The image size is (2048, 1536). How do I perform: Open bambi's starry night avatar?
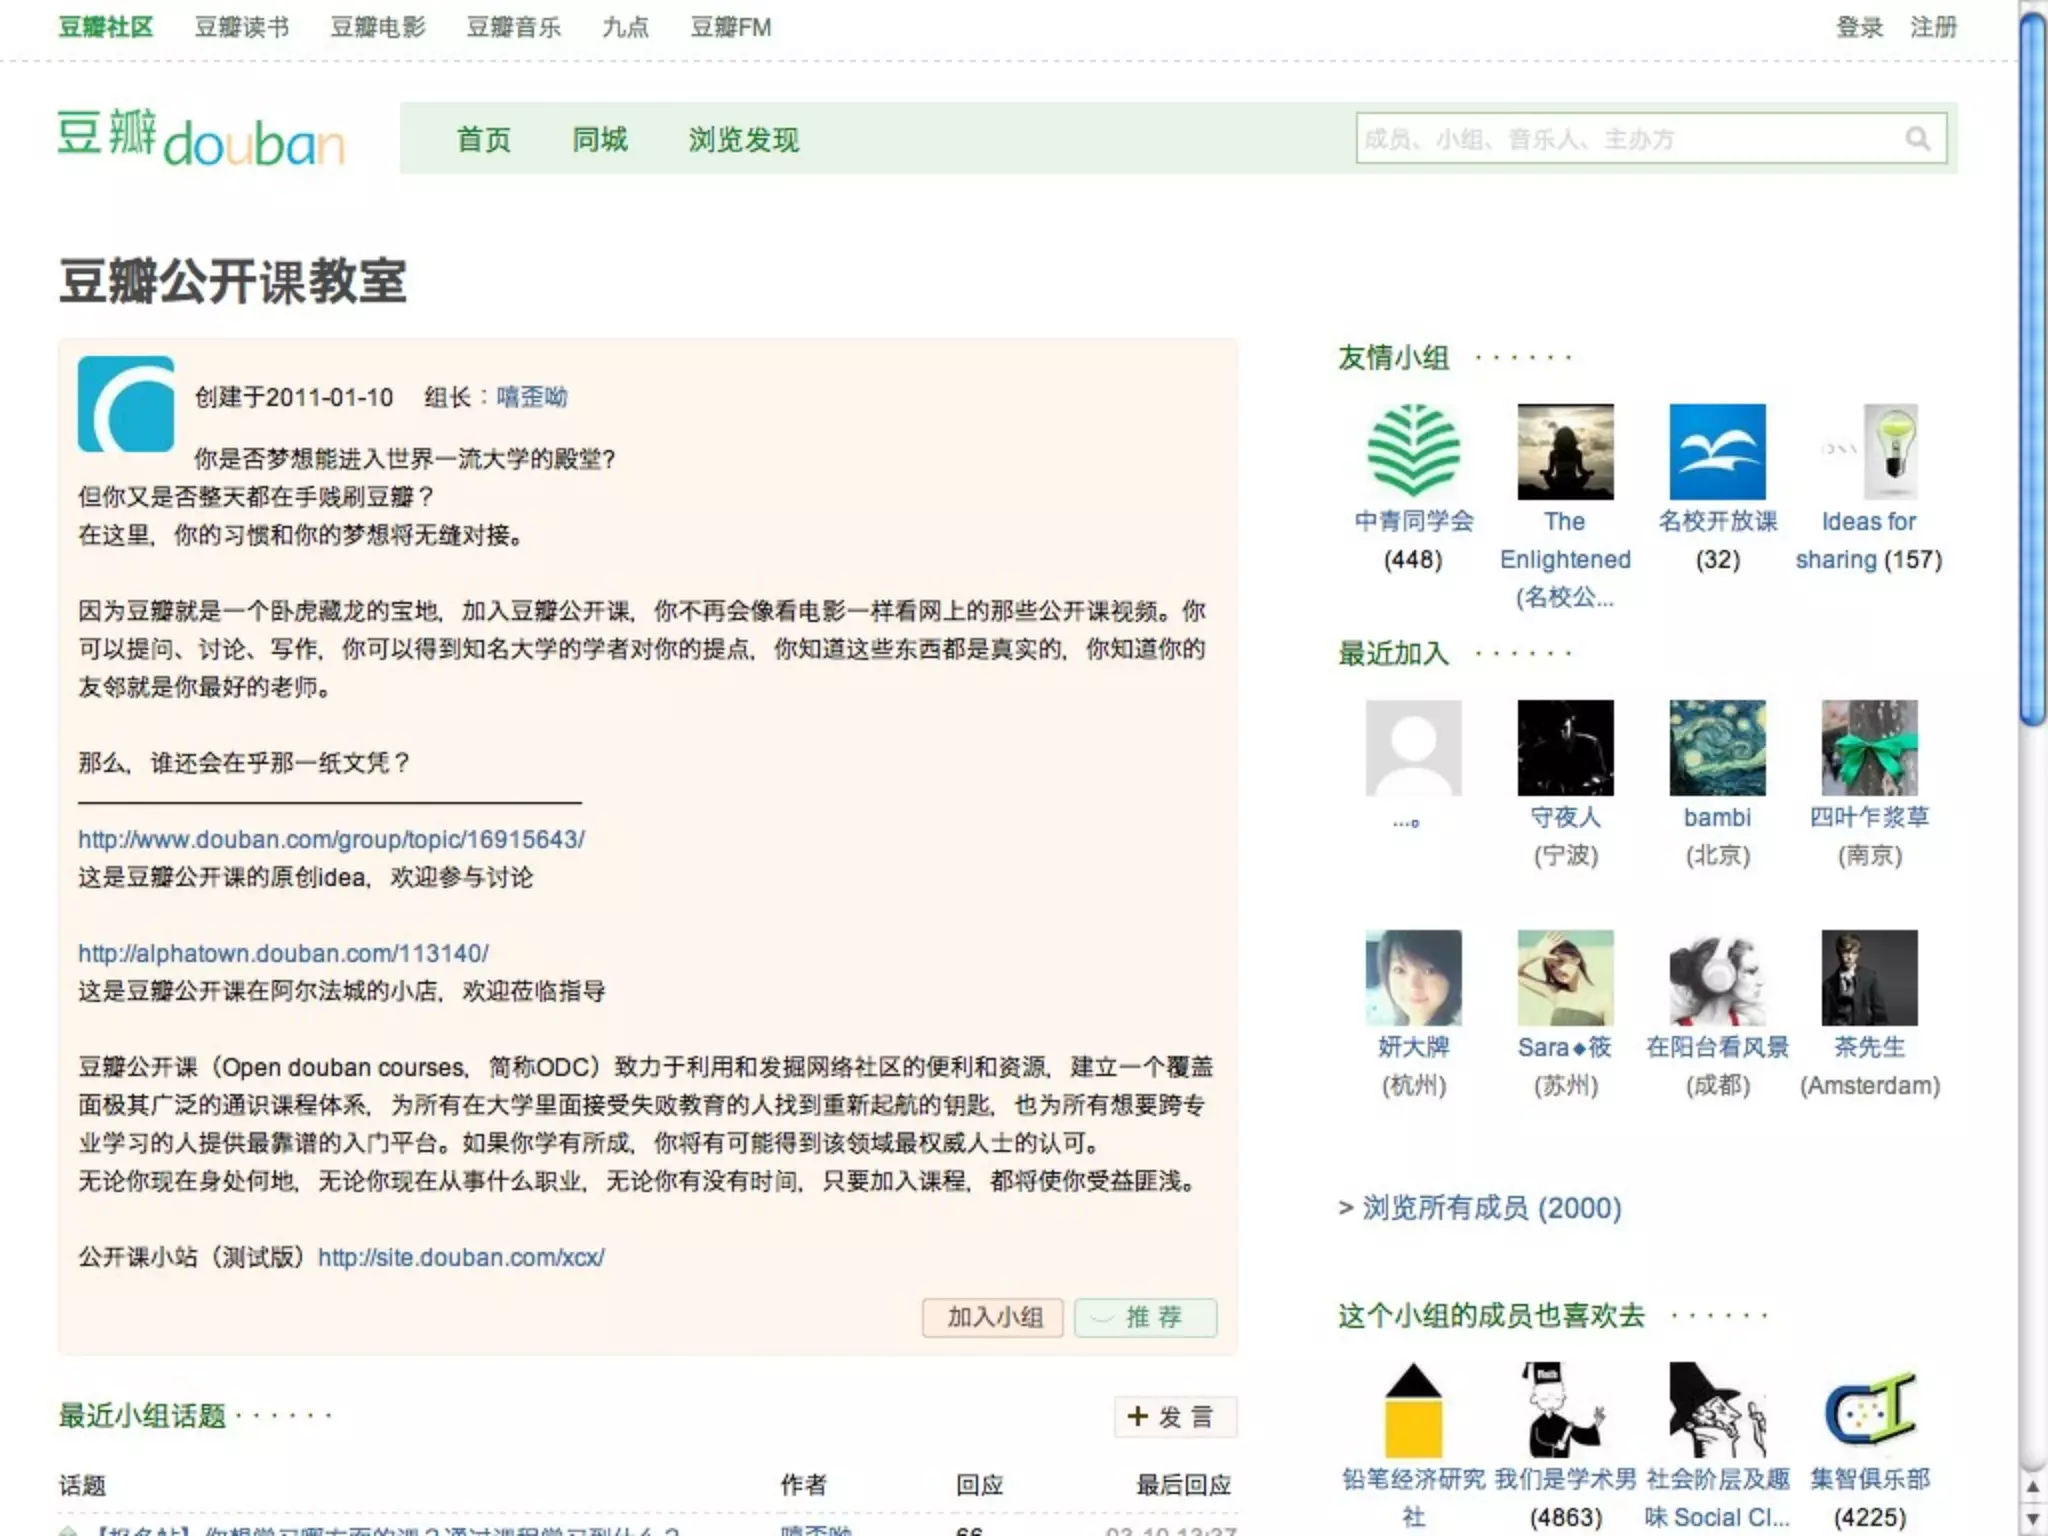click(x=1717, y=747)
